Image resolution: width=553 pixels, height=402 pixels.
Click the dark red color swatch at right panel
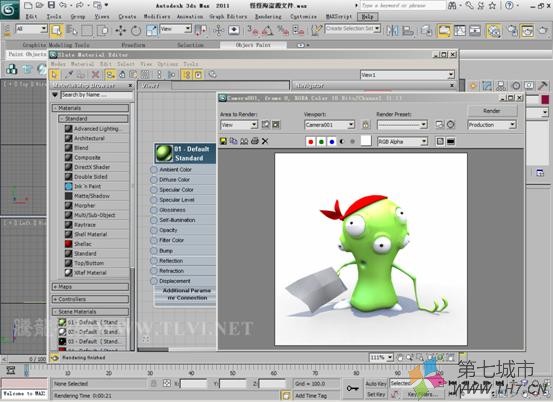pos(545,99)
